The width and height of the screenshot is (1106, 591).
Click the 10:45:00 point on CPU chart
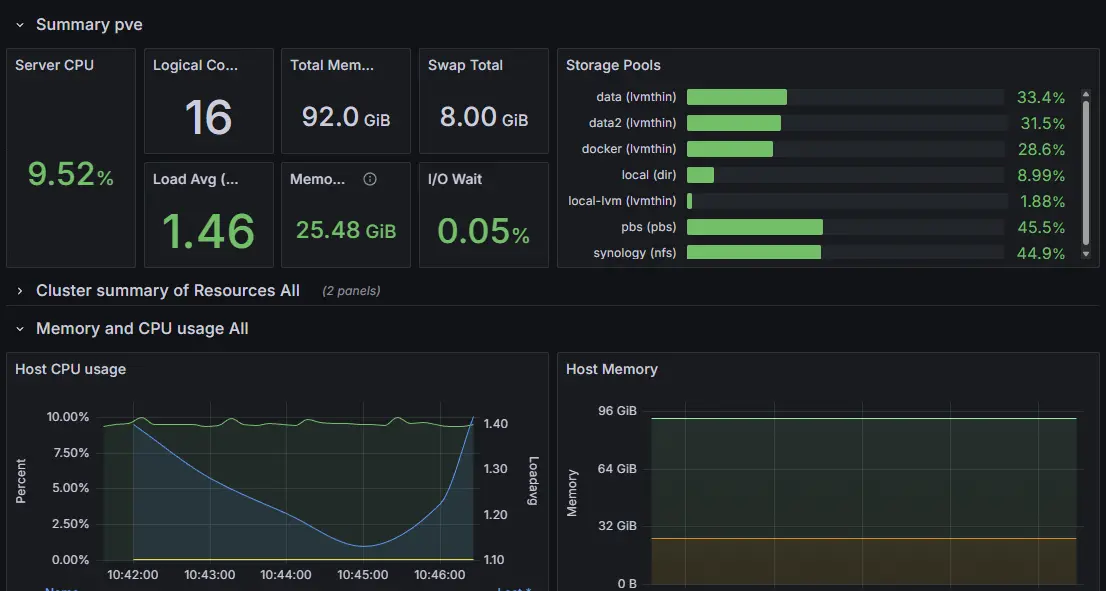tap(362, 546)
